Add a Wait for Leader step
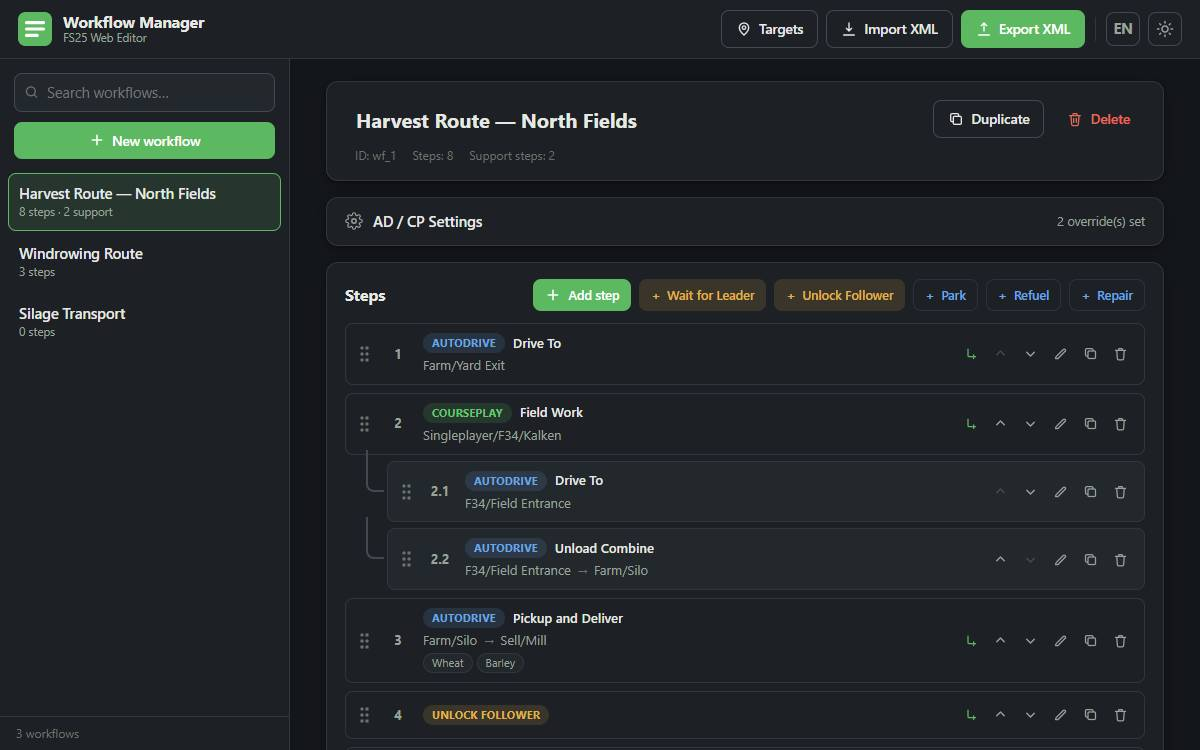 (x=703, y=295)
